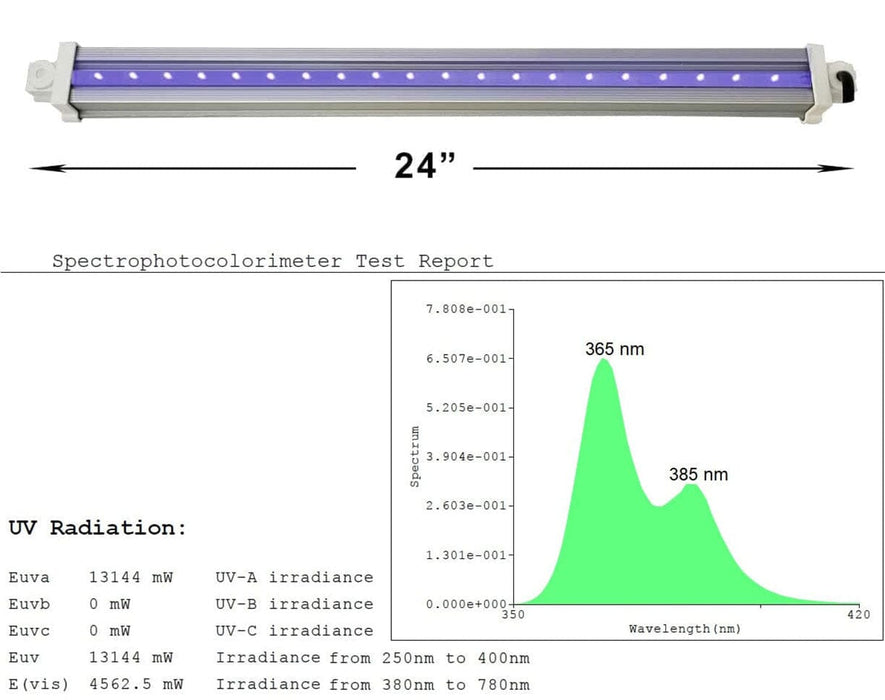Click the 385 nm peak label
885x700 pixels.
pyautogui.click(x=699, y=474)
